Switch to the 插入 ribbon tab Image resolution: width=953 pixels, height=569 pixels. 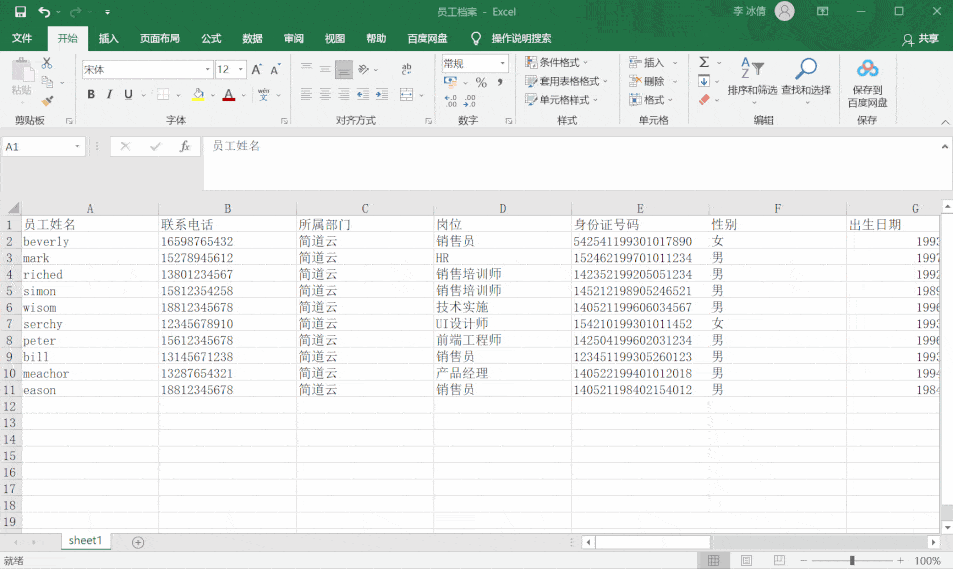[x=108, y=38]
